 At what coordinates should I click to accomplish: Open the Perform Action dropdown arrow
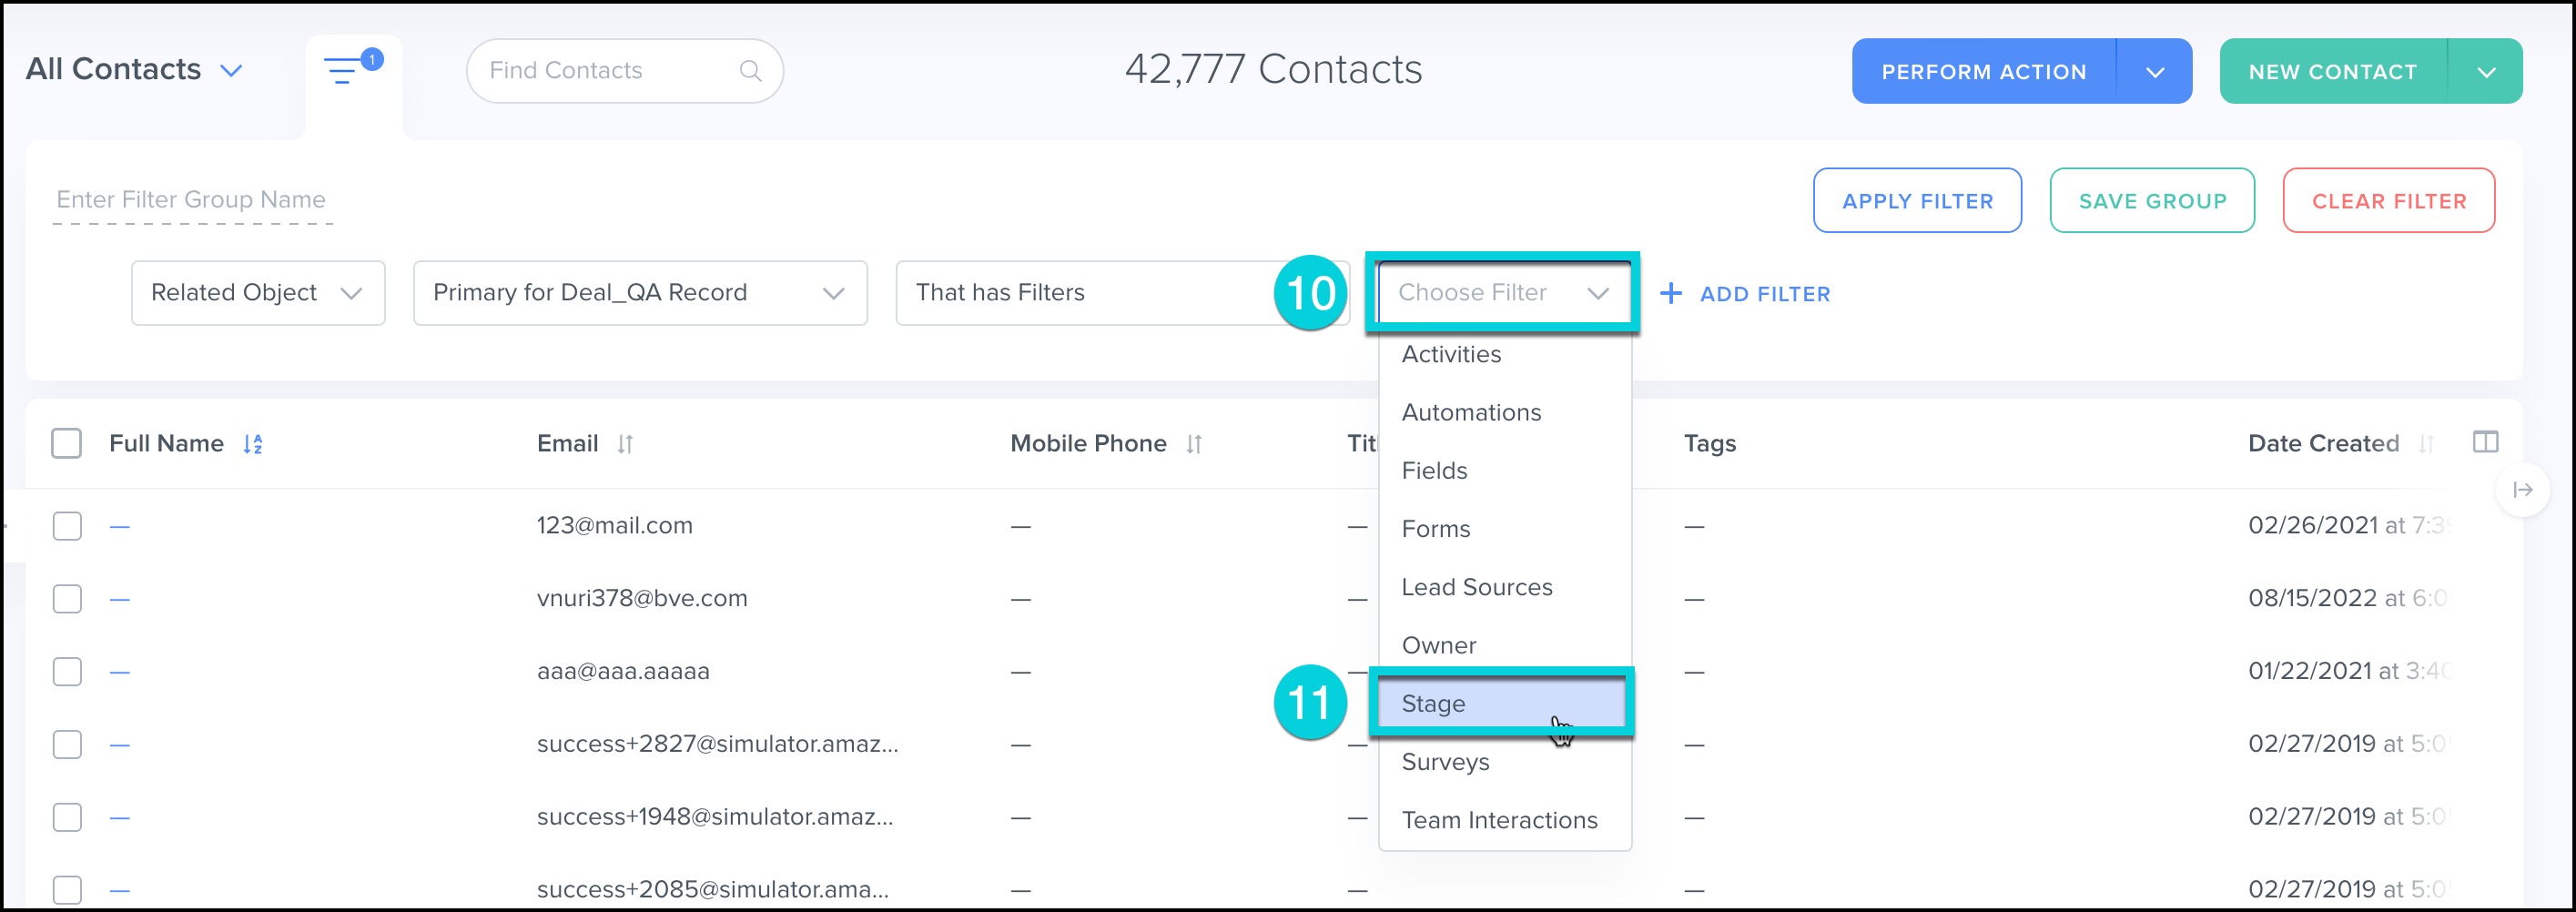(x=2155, y=72)
